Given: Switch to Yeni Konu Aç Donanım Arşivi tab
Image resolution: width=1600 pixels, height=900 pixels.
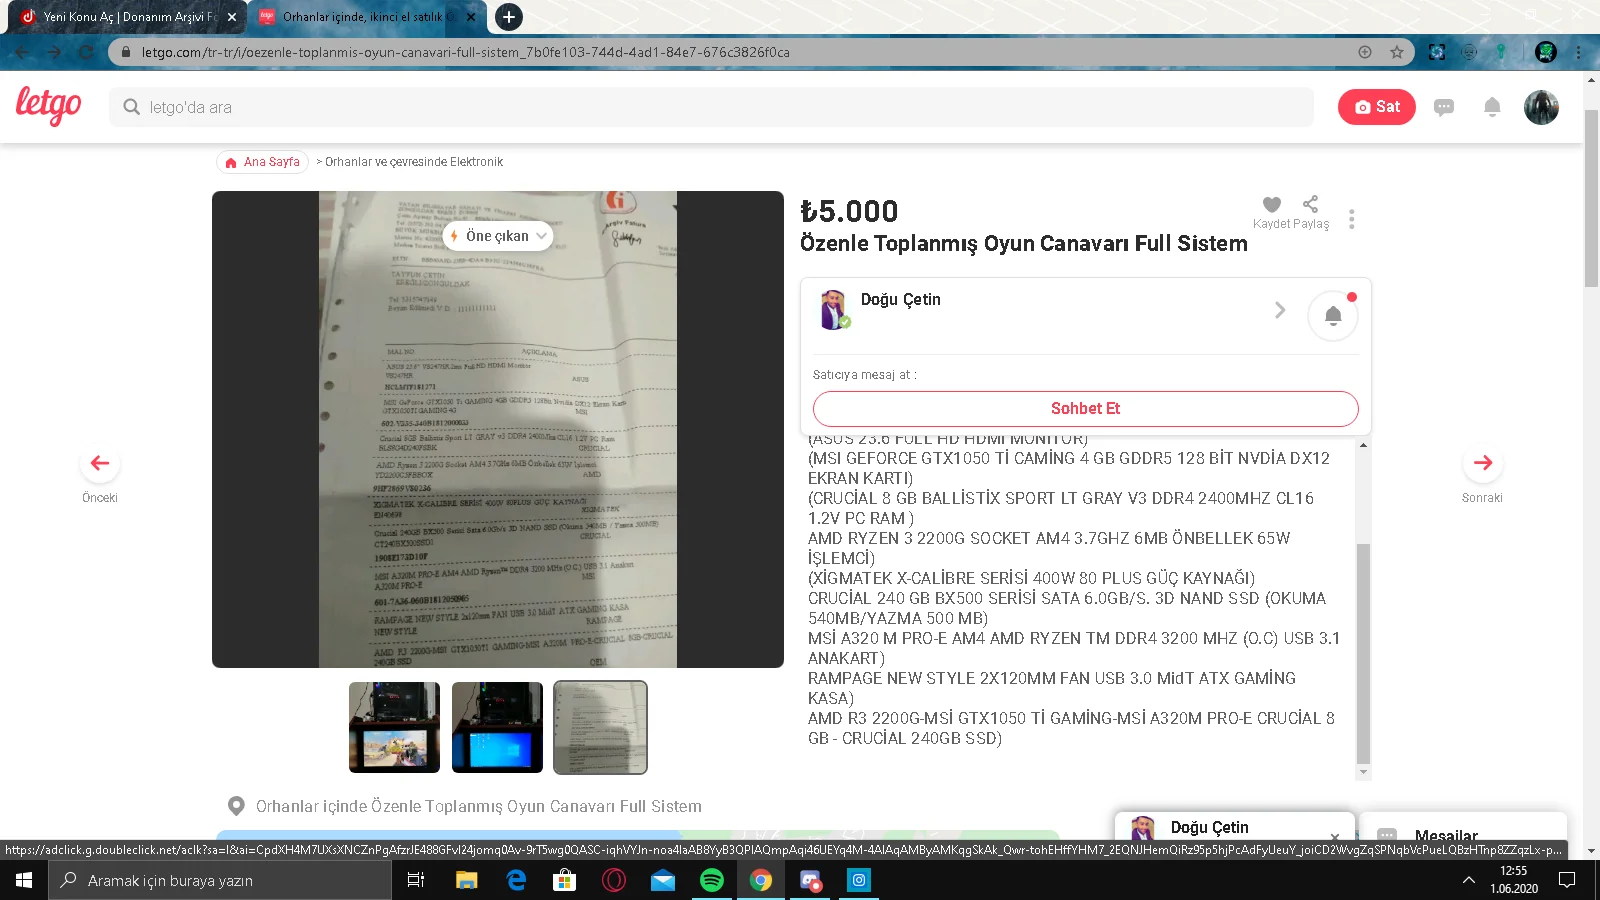Looking at the screenshot, I should pos(127,17).
